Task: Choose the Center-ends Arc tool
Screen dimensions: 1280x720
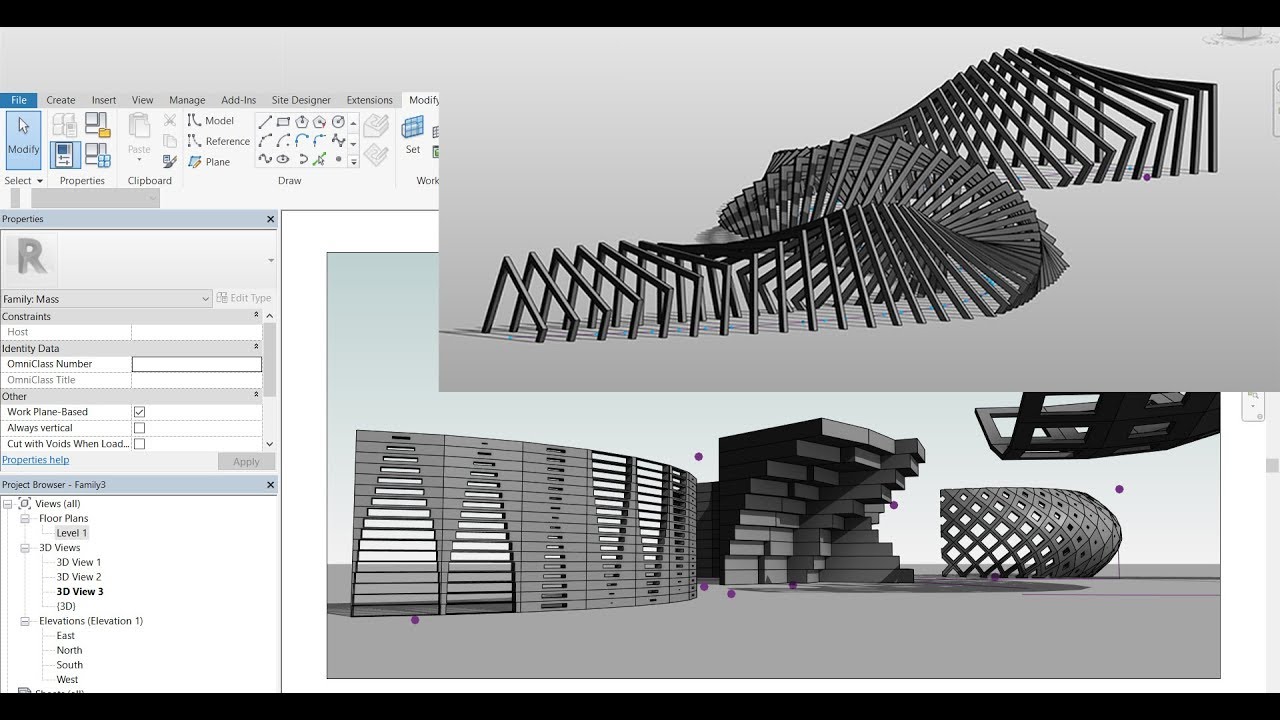Action: coord(283,141)
